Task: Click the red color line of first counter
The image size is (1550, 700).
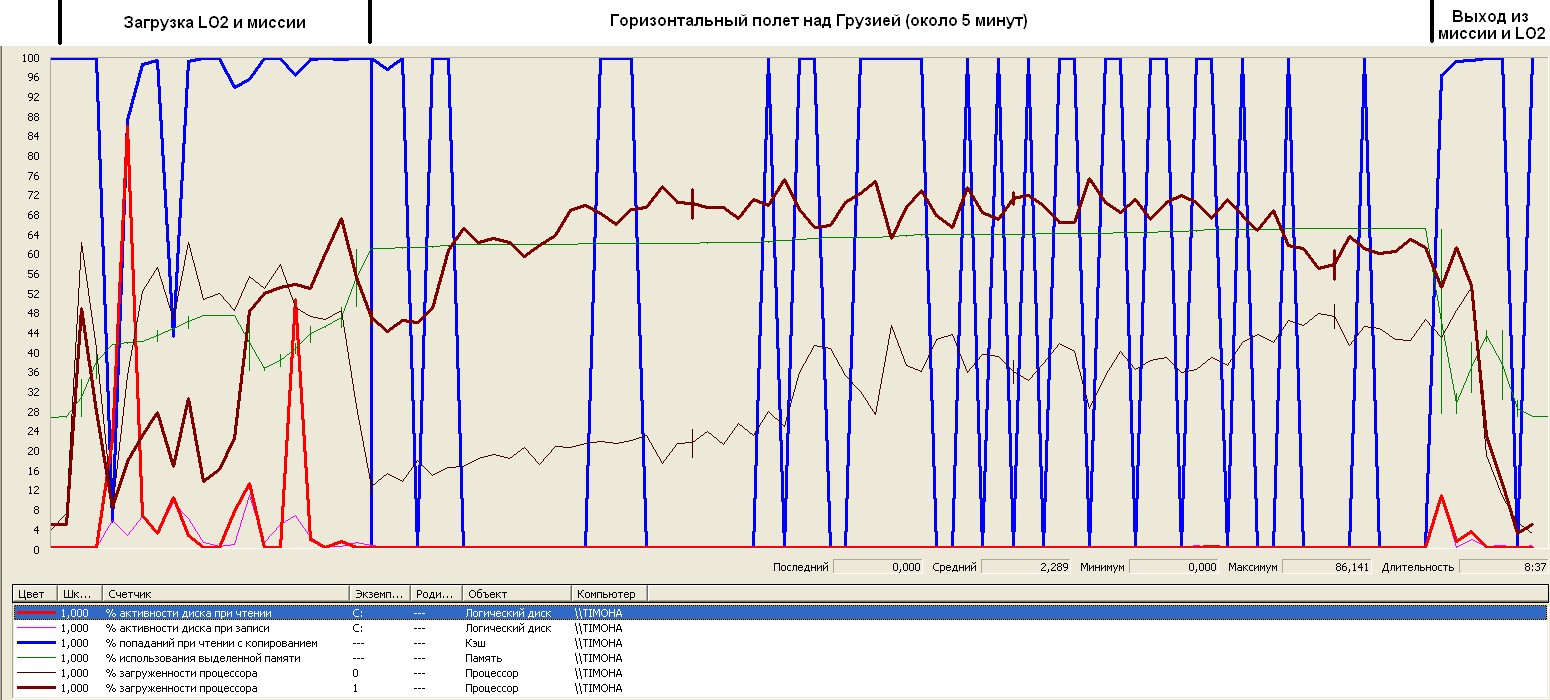Action: tap(33, 613)
